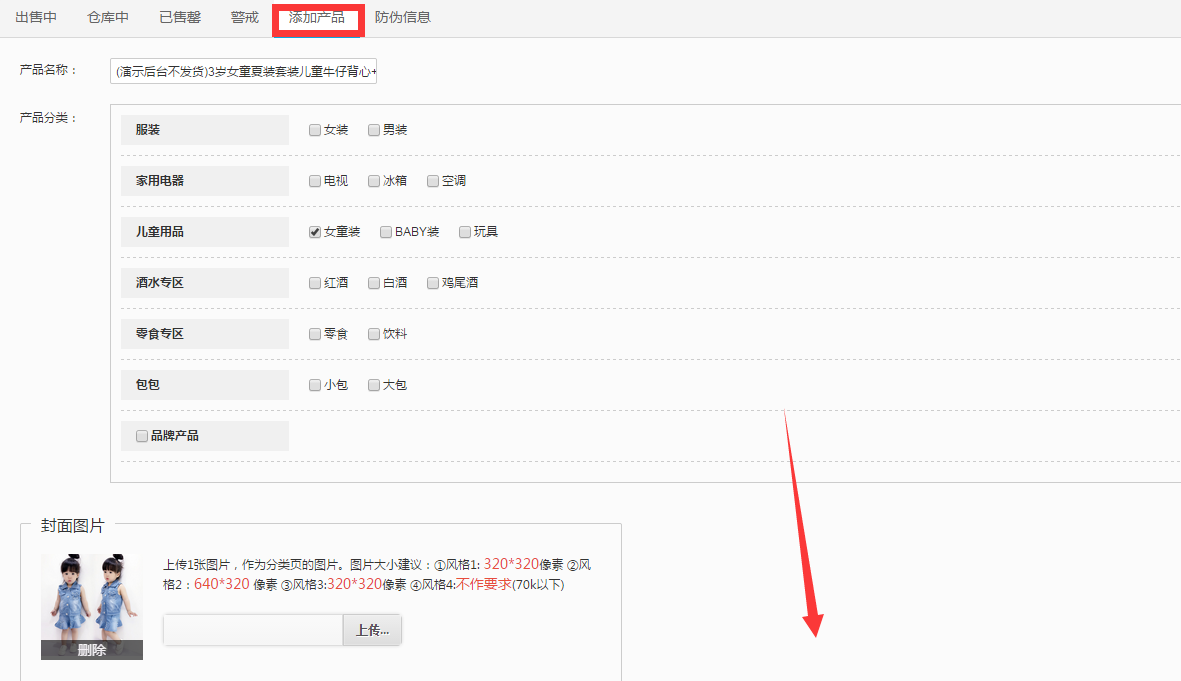The width and height of the screenshot is (1181, 681).
Task: Uncheck the 女童装 checkbox
Action: coord(315,232)
